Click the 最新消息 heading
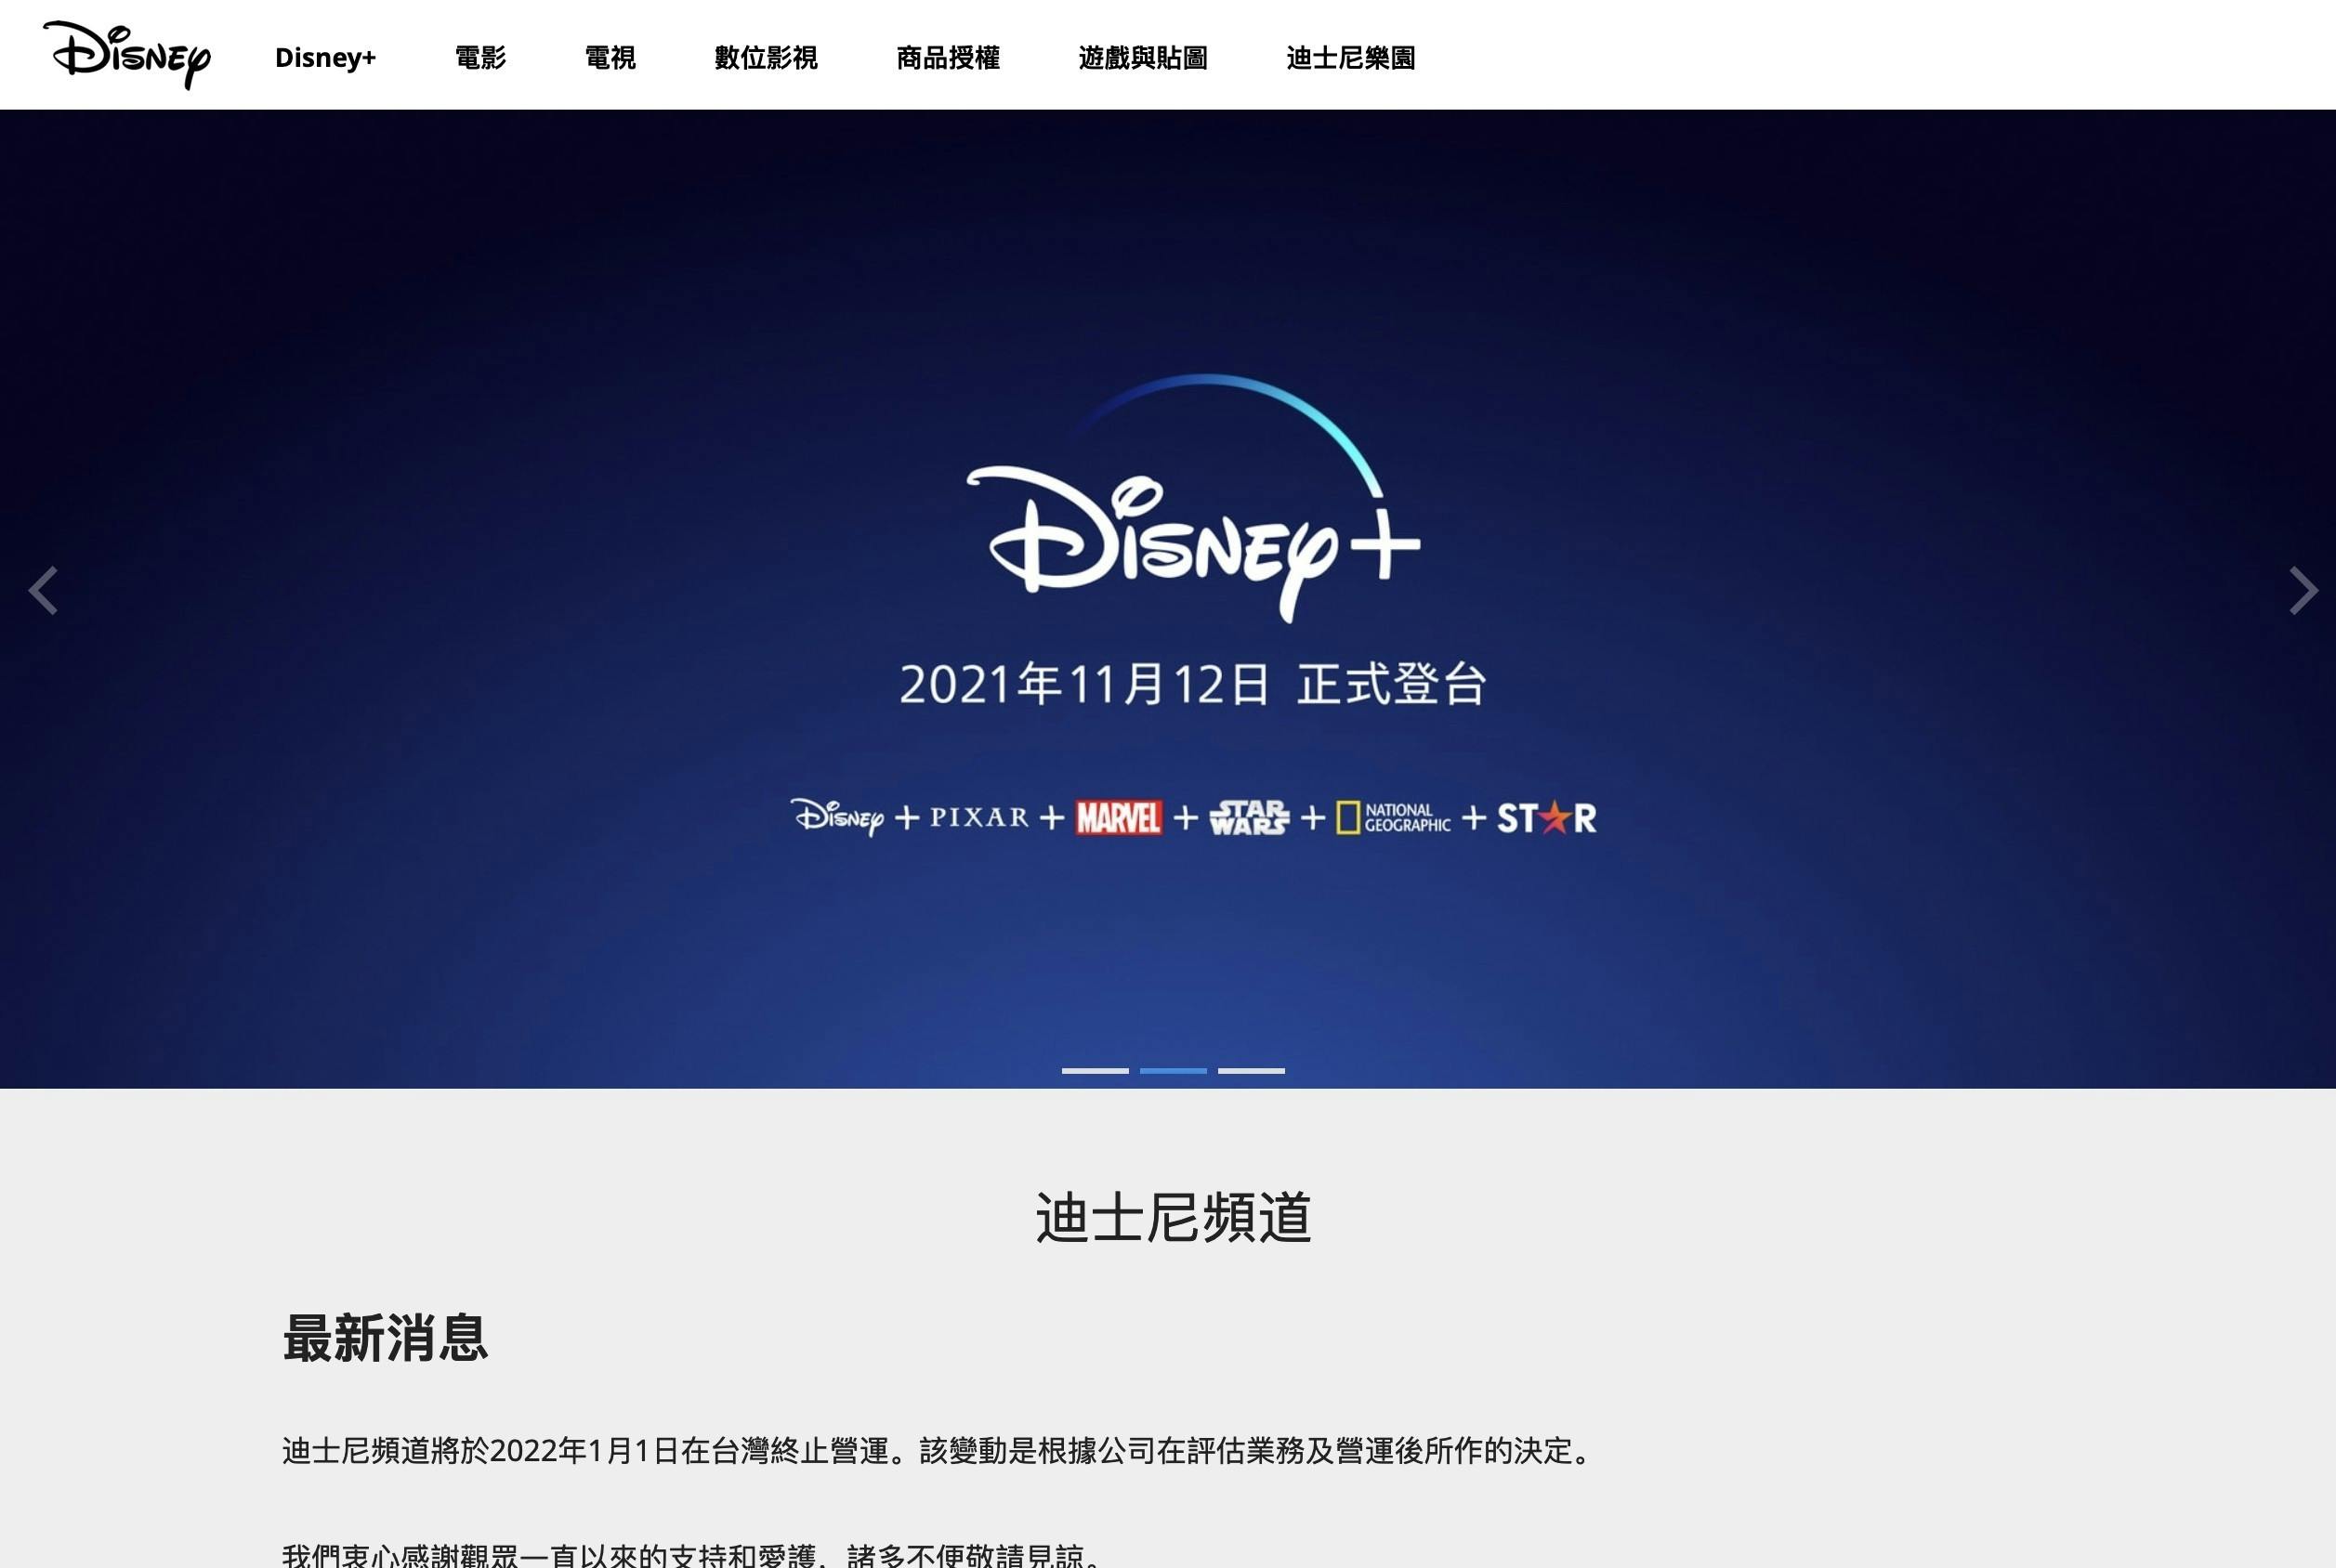2336x1568 pixels. 385,1337
